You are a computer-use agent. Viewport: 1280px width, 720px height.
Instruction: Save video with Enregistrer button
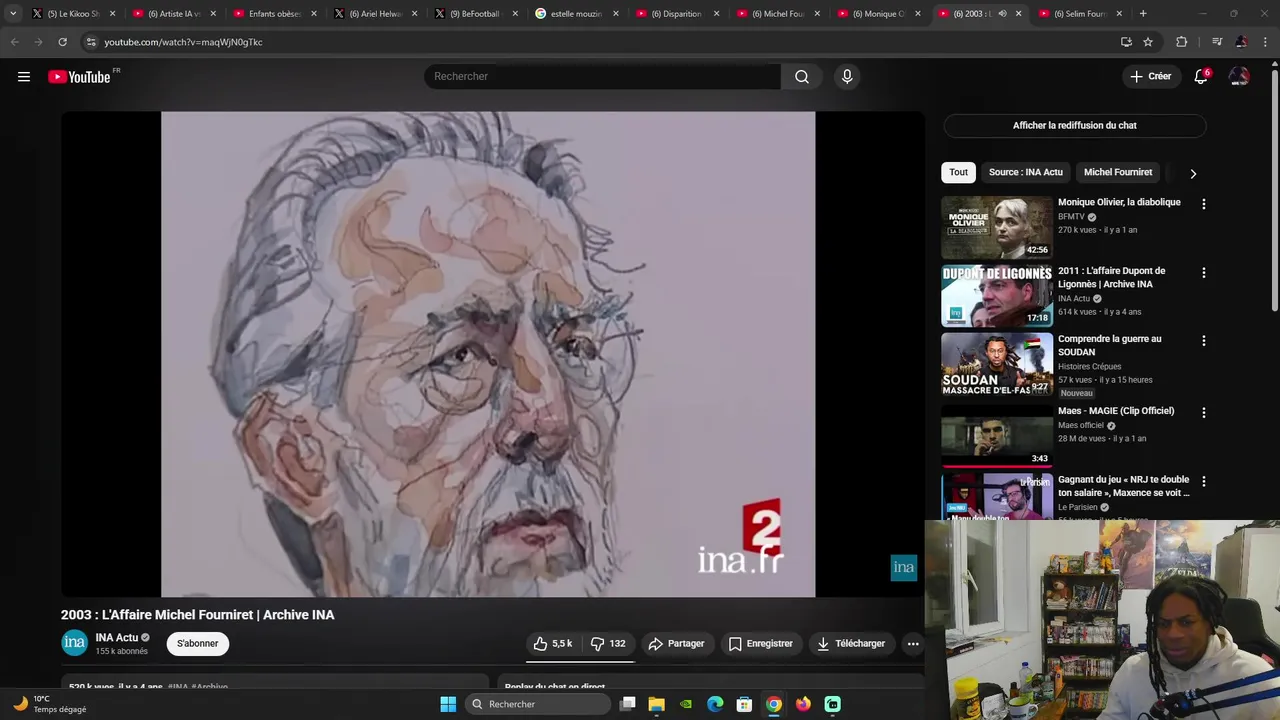click(760, 644)
